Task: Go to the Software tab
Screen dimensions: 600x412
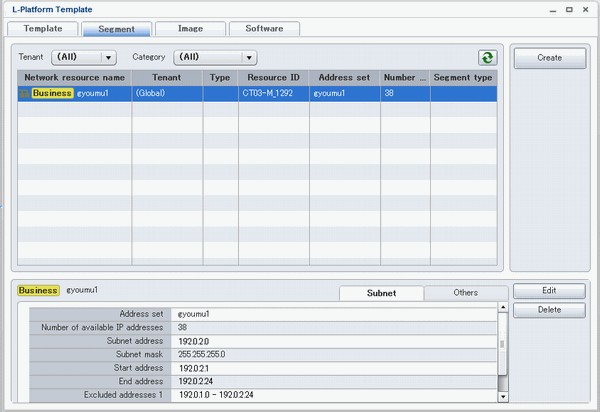Action: [263, 29]
